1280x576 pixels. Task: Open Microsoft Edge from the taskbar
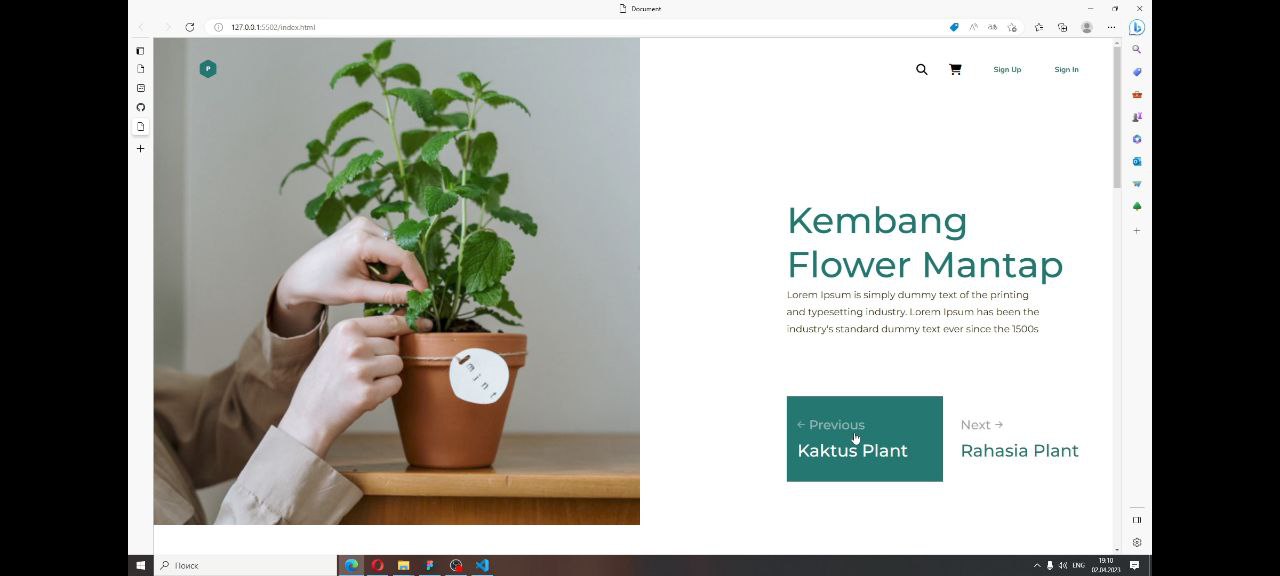pyautogui.click(x=351, y=565)
